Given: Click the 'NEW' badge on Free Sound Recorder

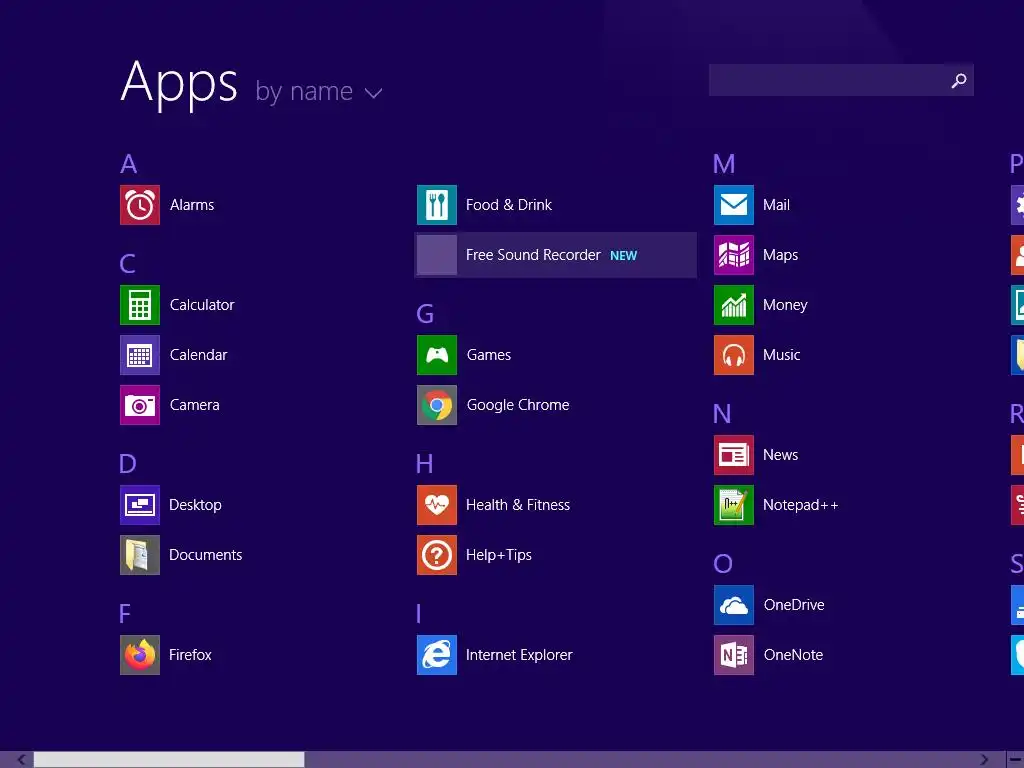Looking at the screenshot, I should click(x=624, y=256).
